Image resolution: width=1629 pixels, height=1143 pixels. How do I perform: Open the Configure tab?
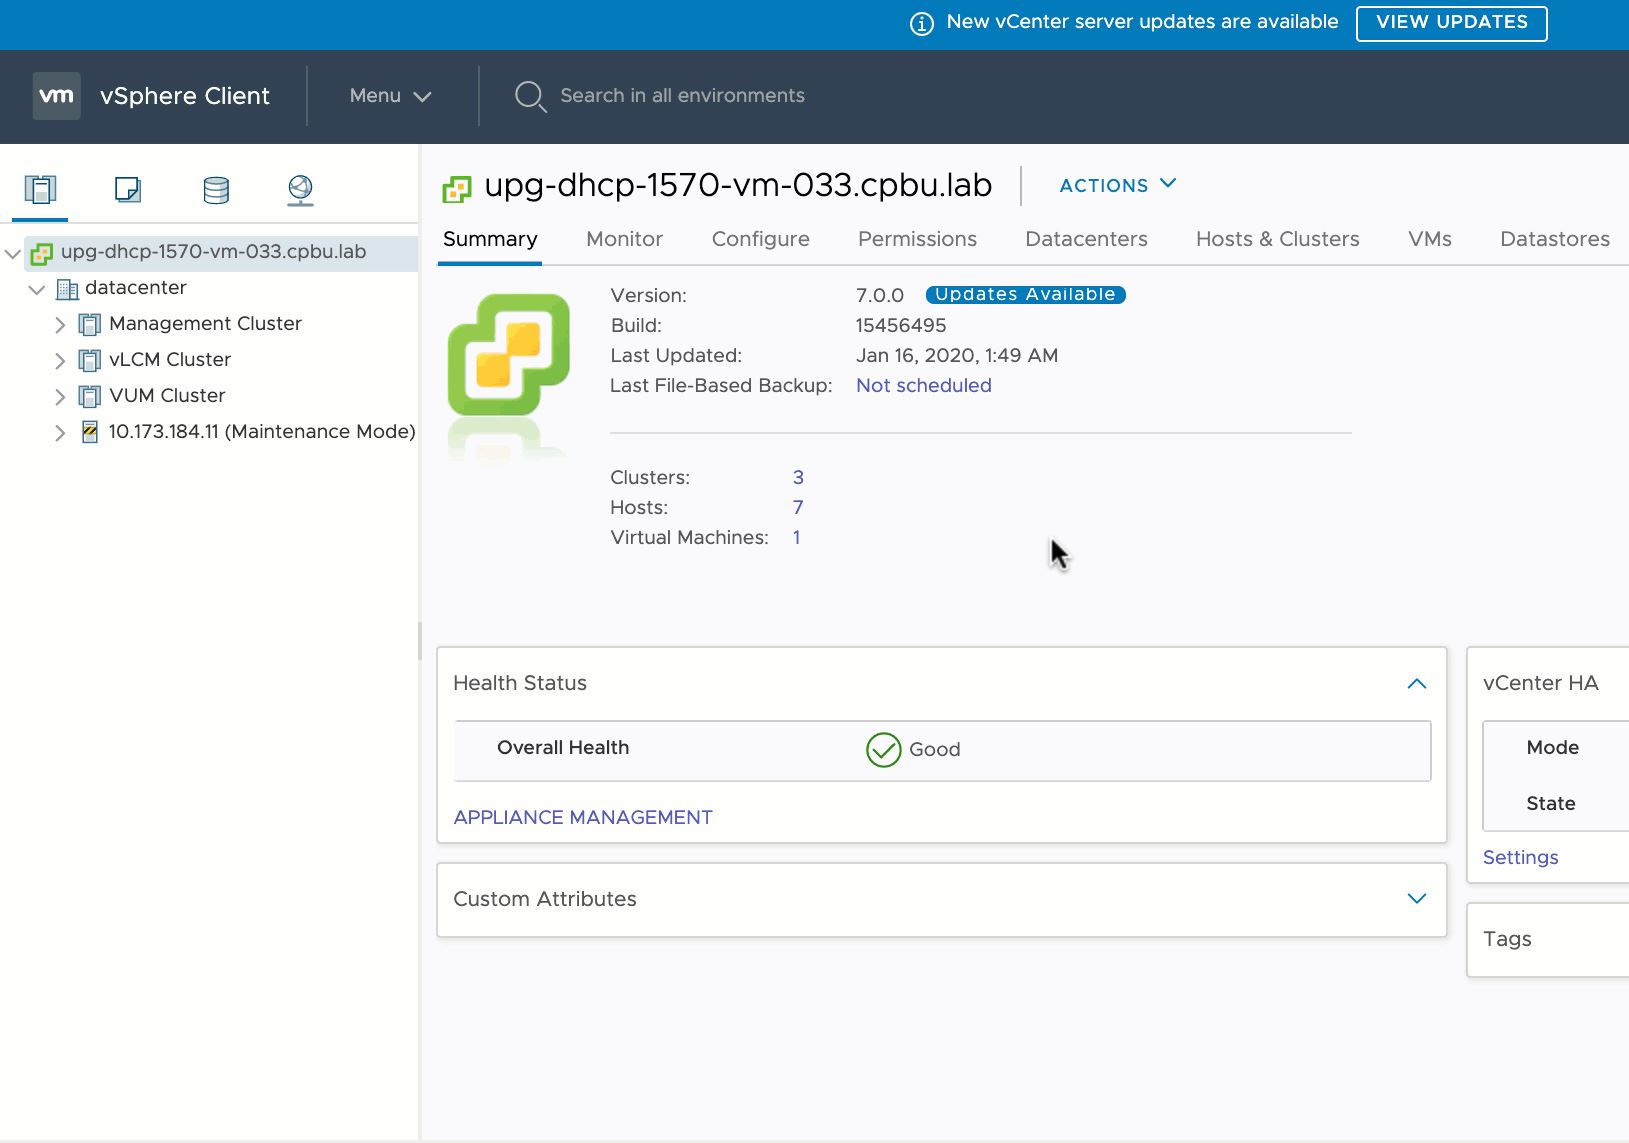pos(760,239)
